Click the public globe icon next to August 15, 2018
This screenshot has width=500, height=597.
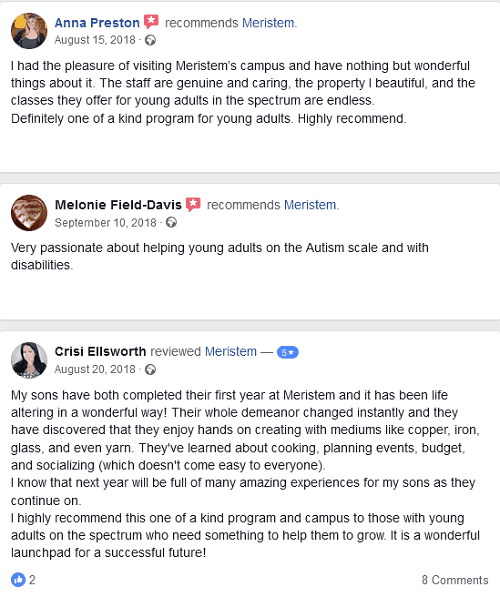(150, 40)
